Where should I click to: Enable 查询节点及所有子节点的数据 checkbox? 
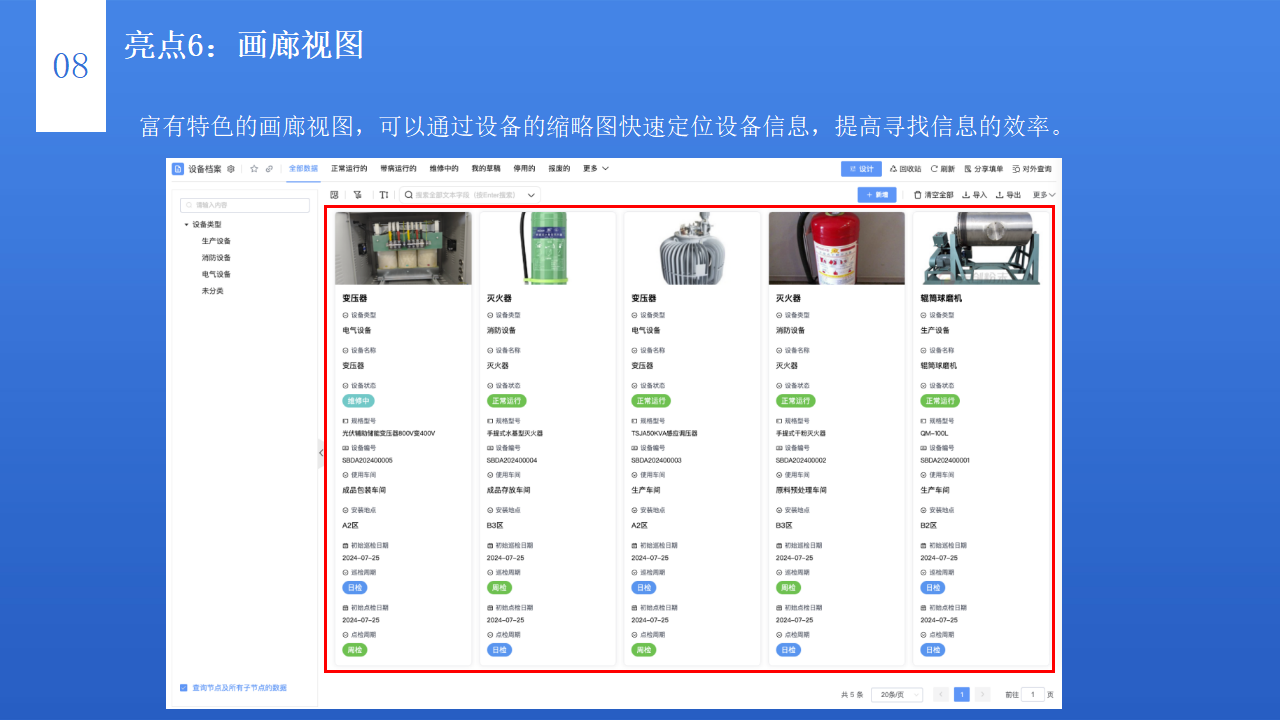[182, 687]
